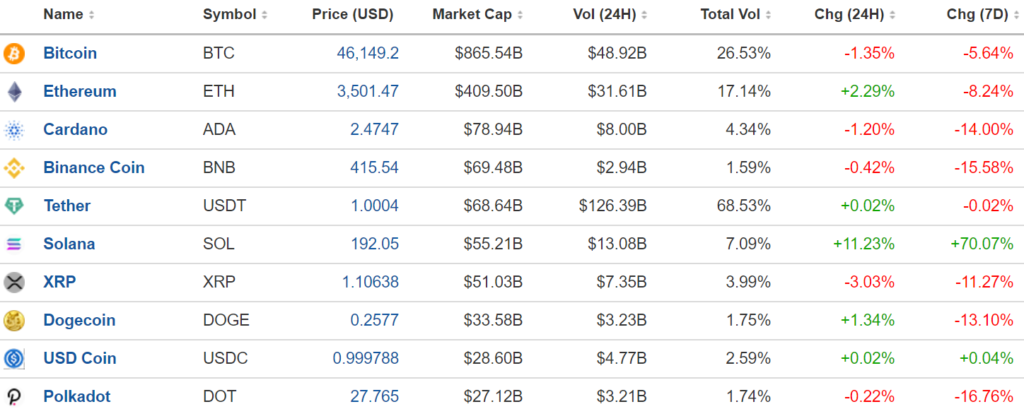This screenshot has width=1024, height=409.
Task: Click the USD Coin logo icon
Action: click(x=14, y=358)
